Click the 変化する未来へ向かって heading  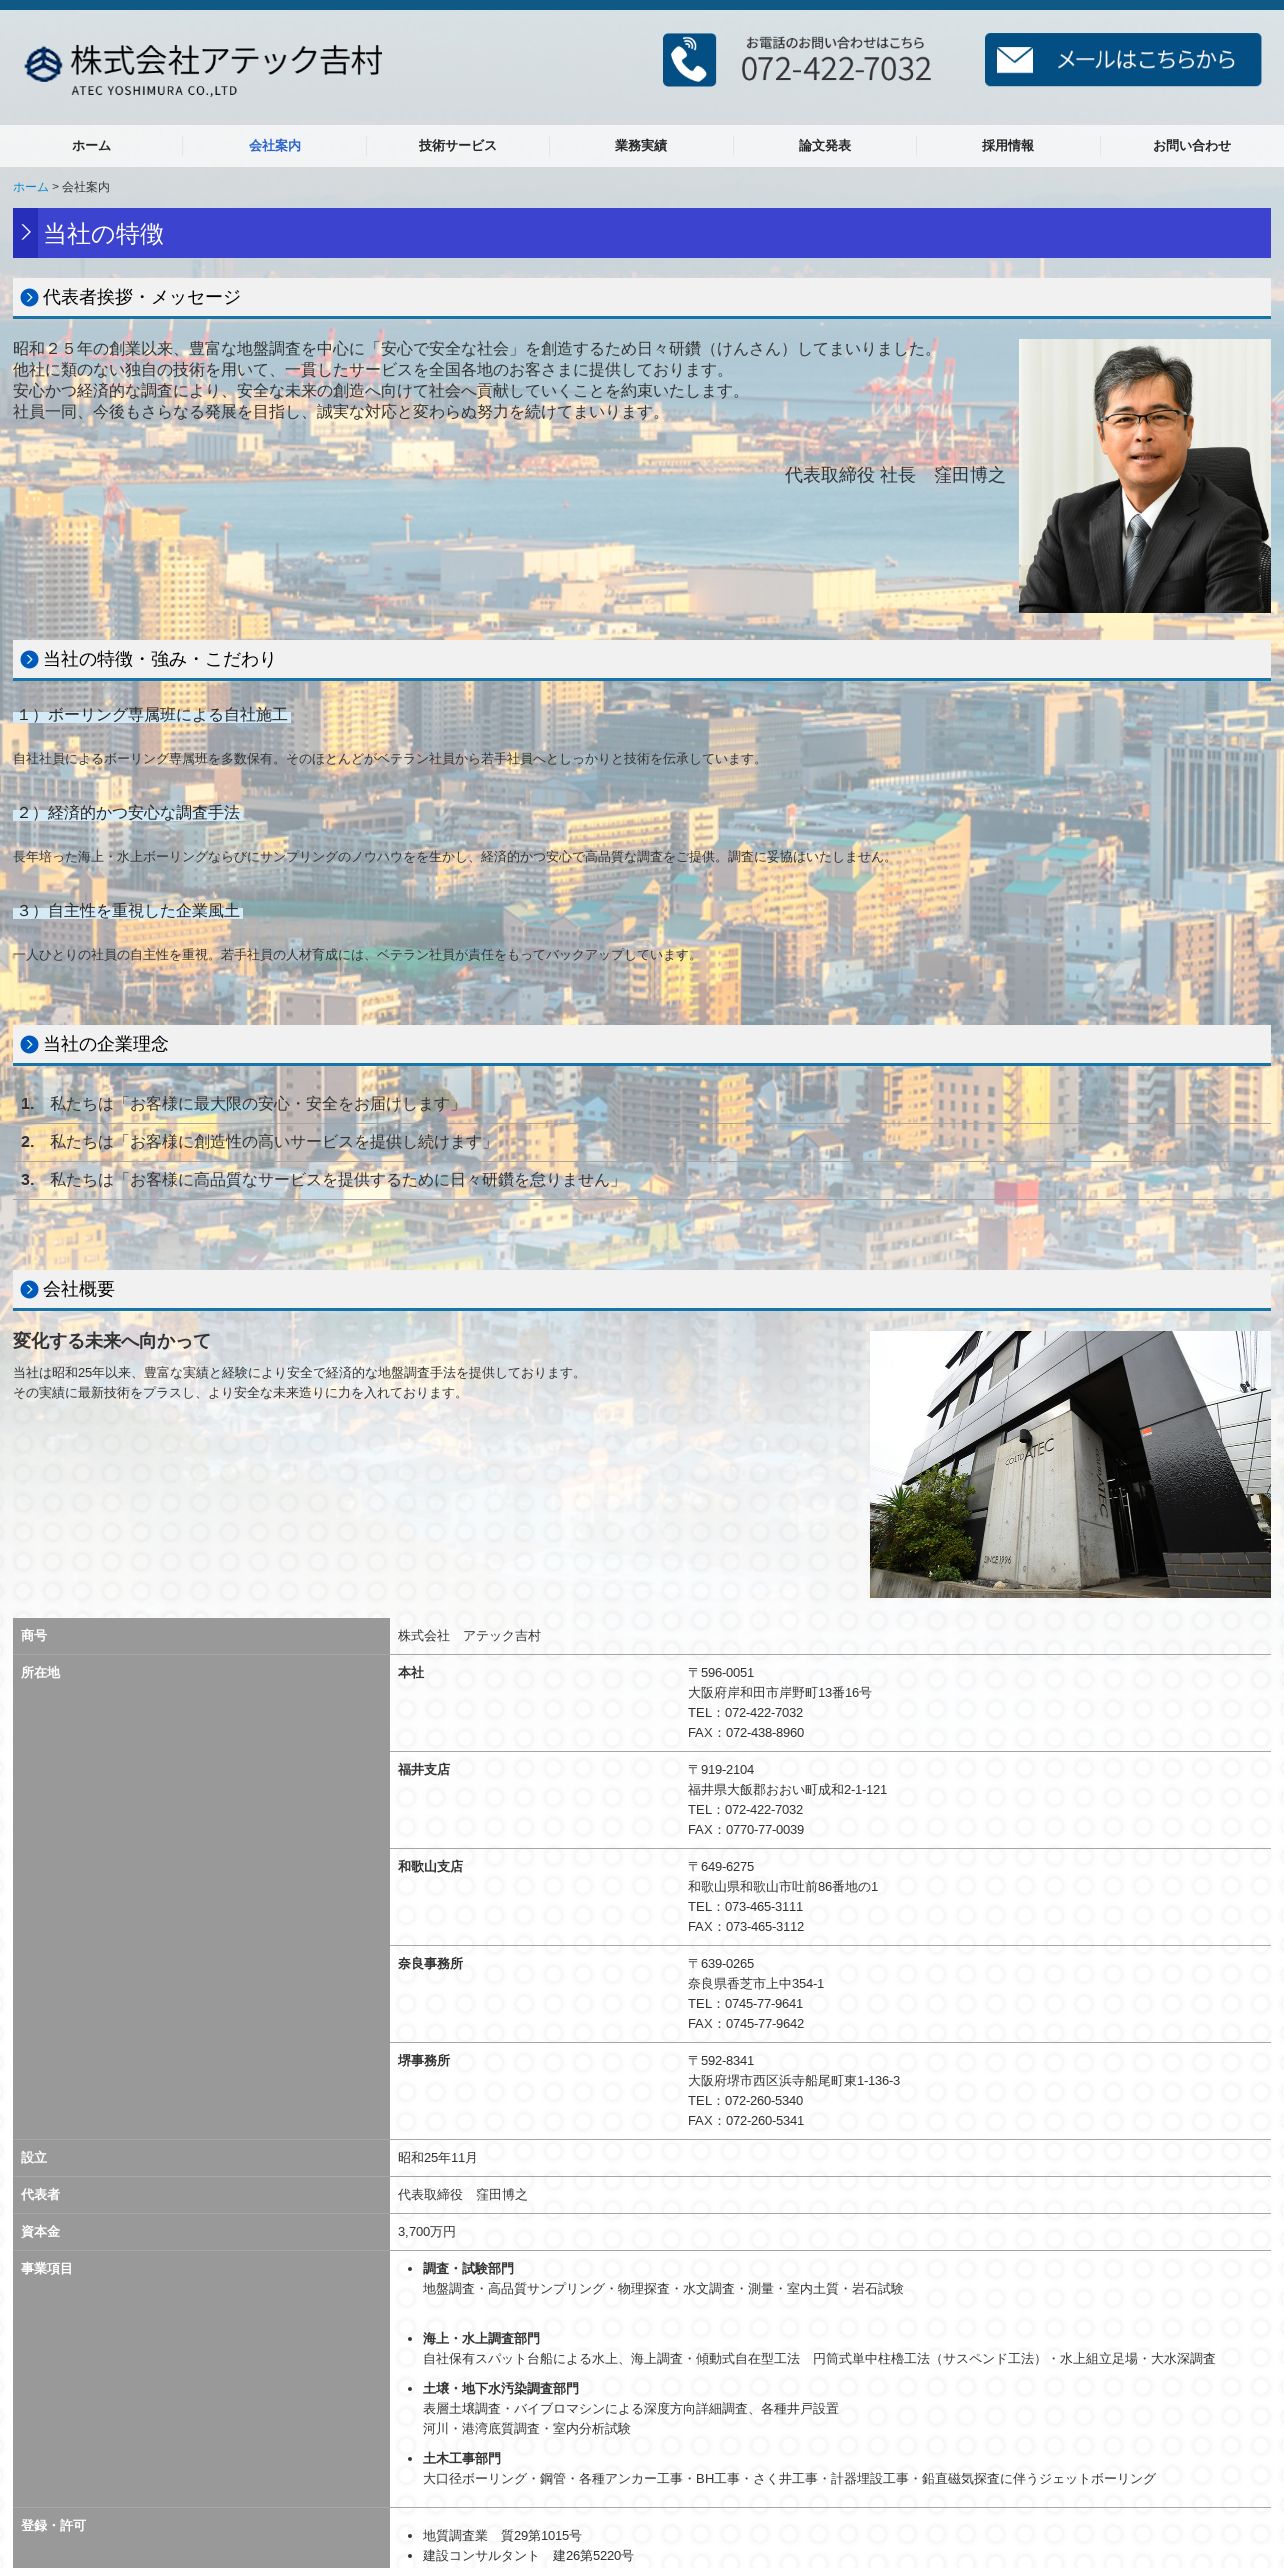click(112, 1341)
